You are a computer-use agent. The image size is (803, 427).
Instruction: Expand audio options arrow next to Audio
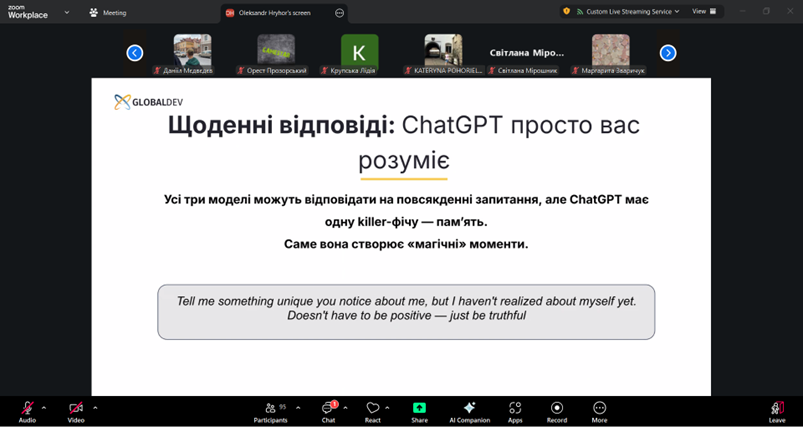pyautogui.click(x=44, y=407)
